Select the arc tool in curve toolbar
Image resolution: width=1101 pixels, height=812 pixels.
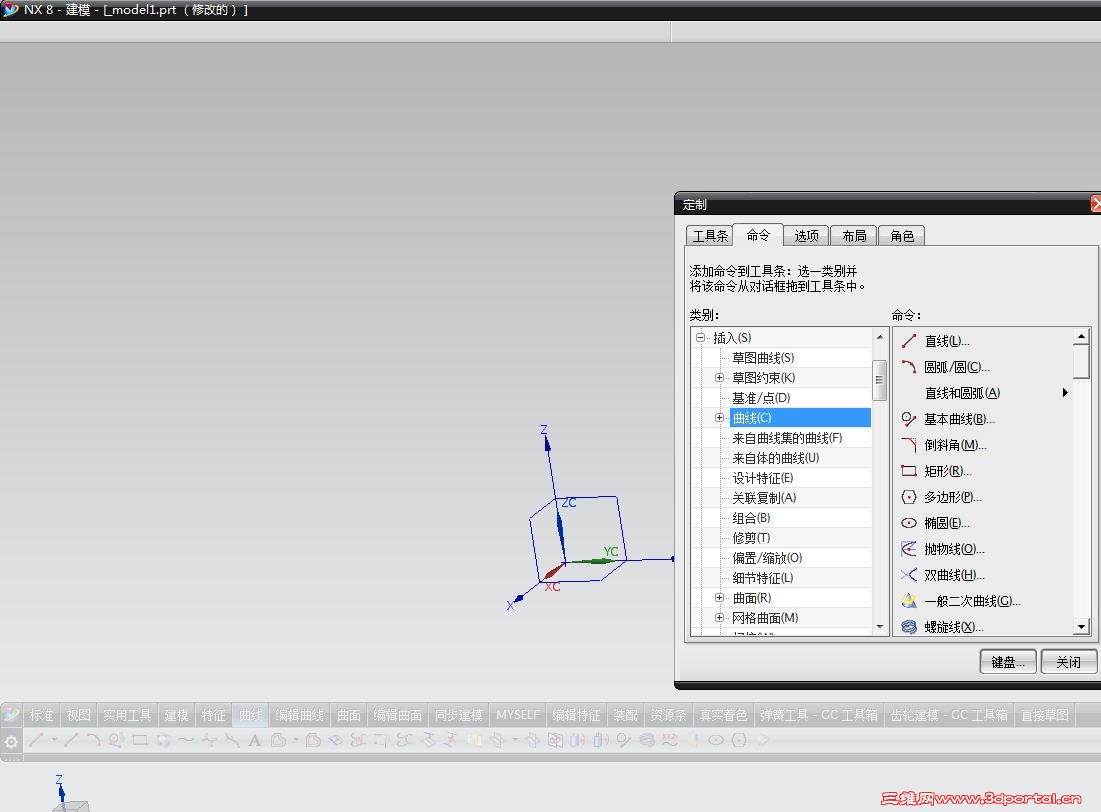point(93,740)
